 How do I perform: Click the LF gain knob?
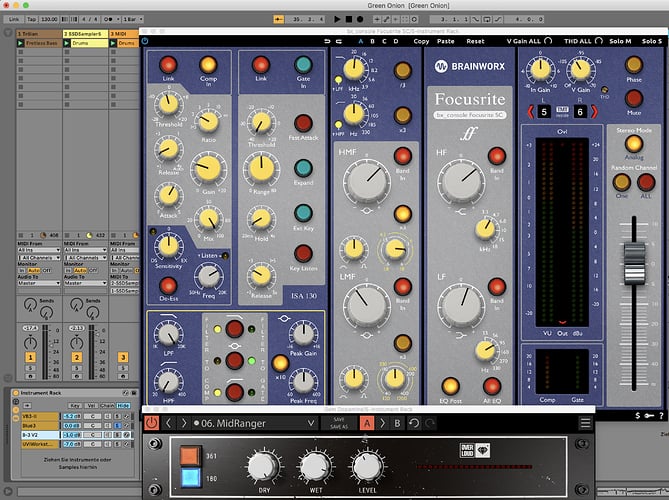(461, 306)
